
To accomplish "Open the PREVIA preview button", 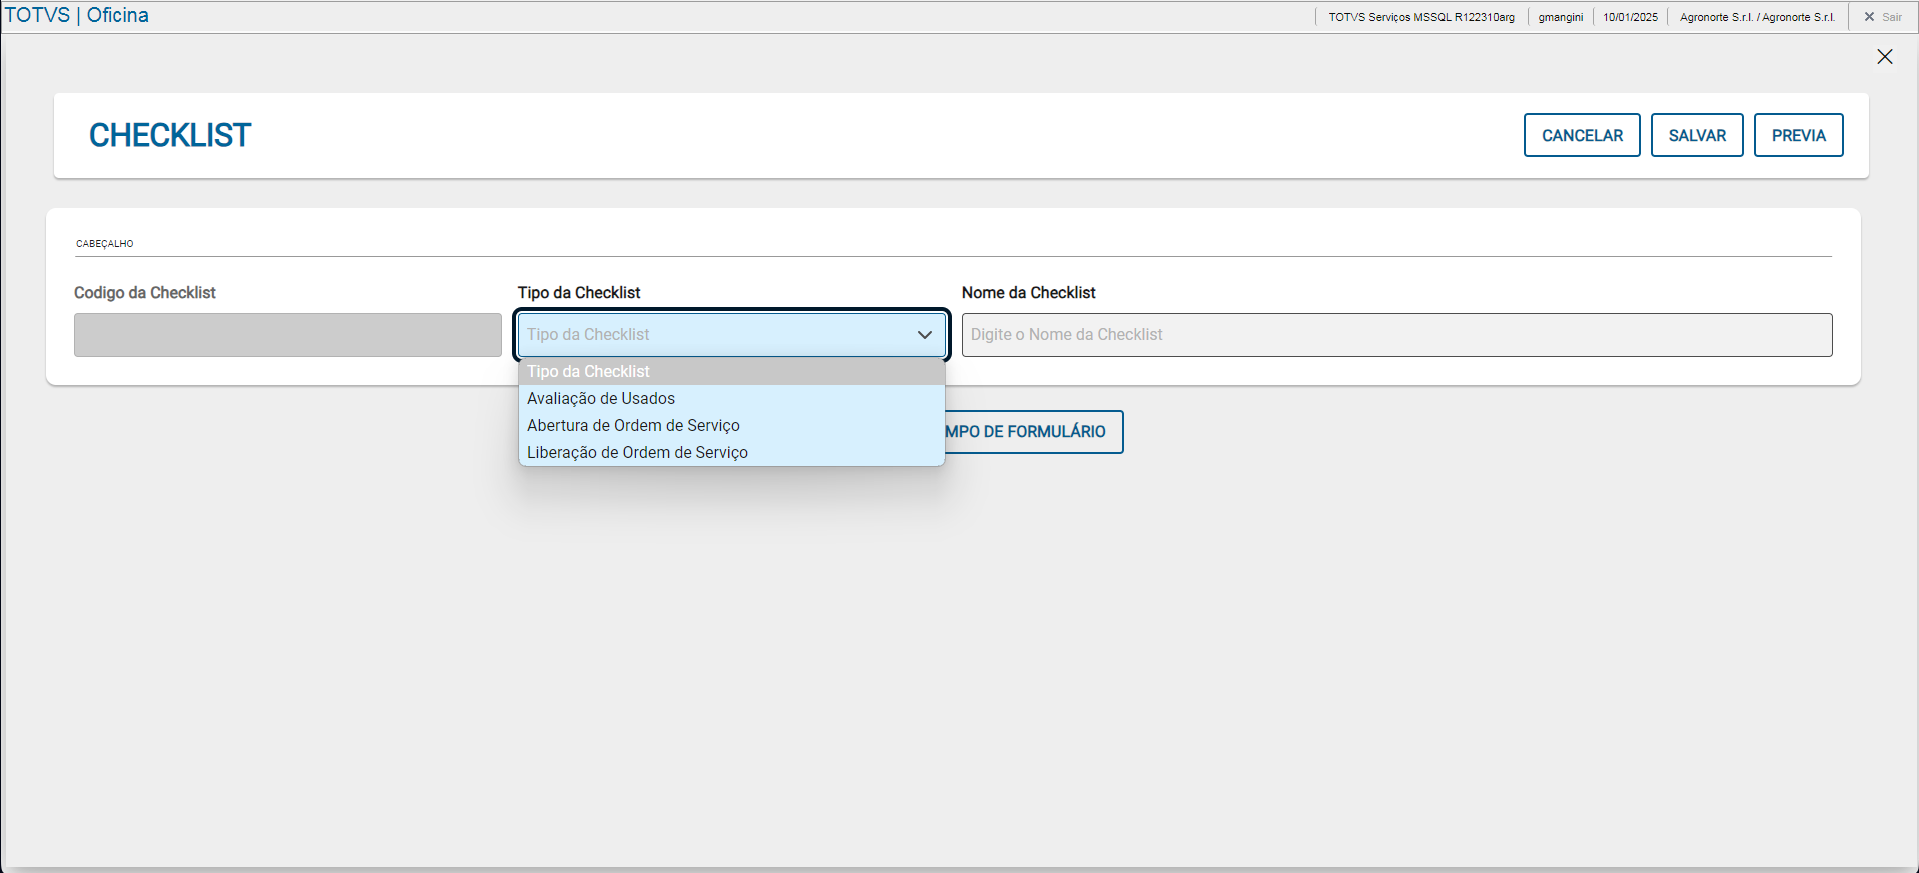I will (1798, 135).
